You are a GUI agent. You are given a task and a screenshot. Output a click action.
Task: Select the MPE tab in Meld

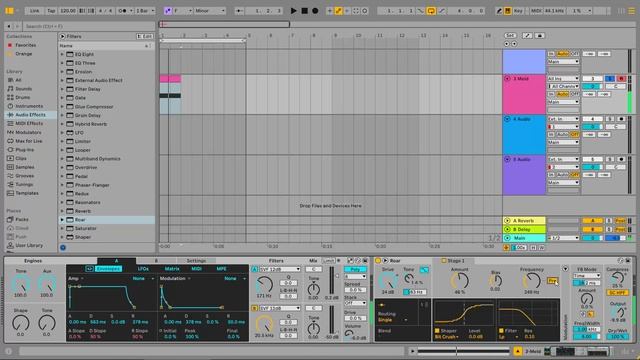221,269
